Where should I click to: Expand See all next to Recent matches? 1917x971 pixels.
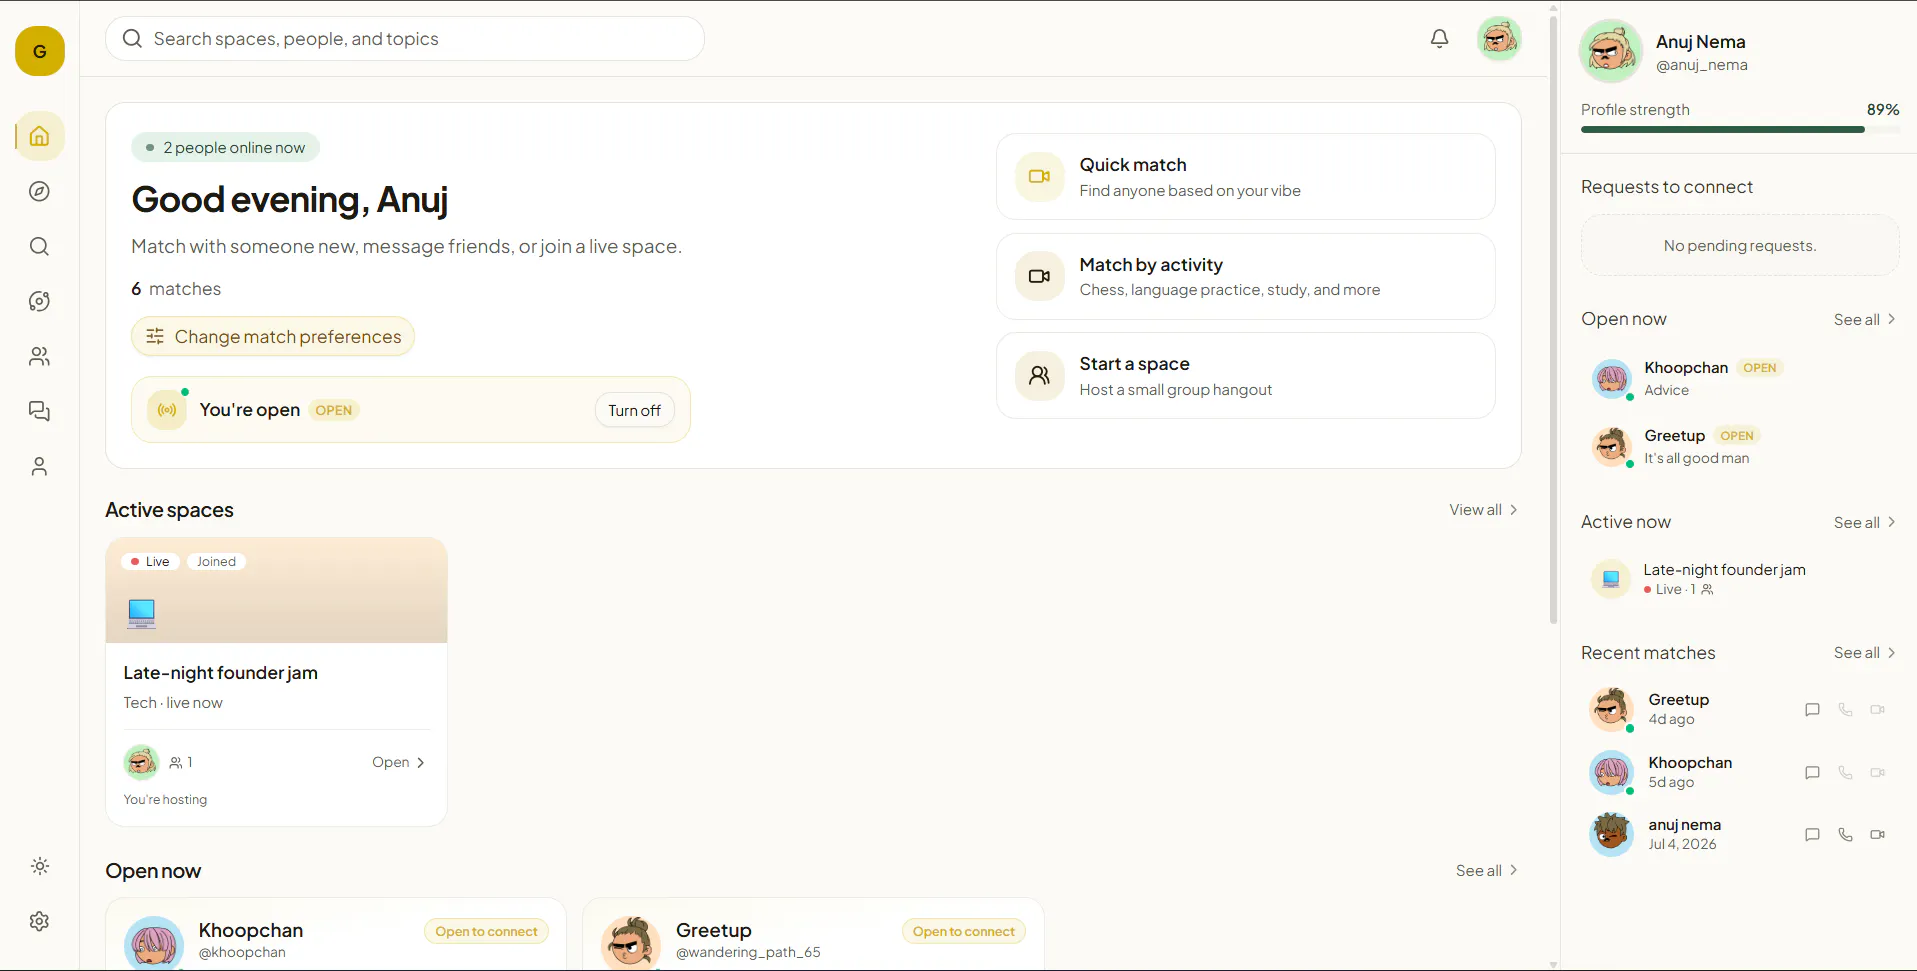pos(1864,653)
